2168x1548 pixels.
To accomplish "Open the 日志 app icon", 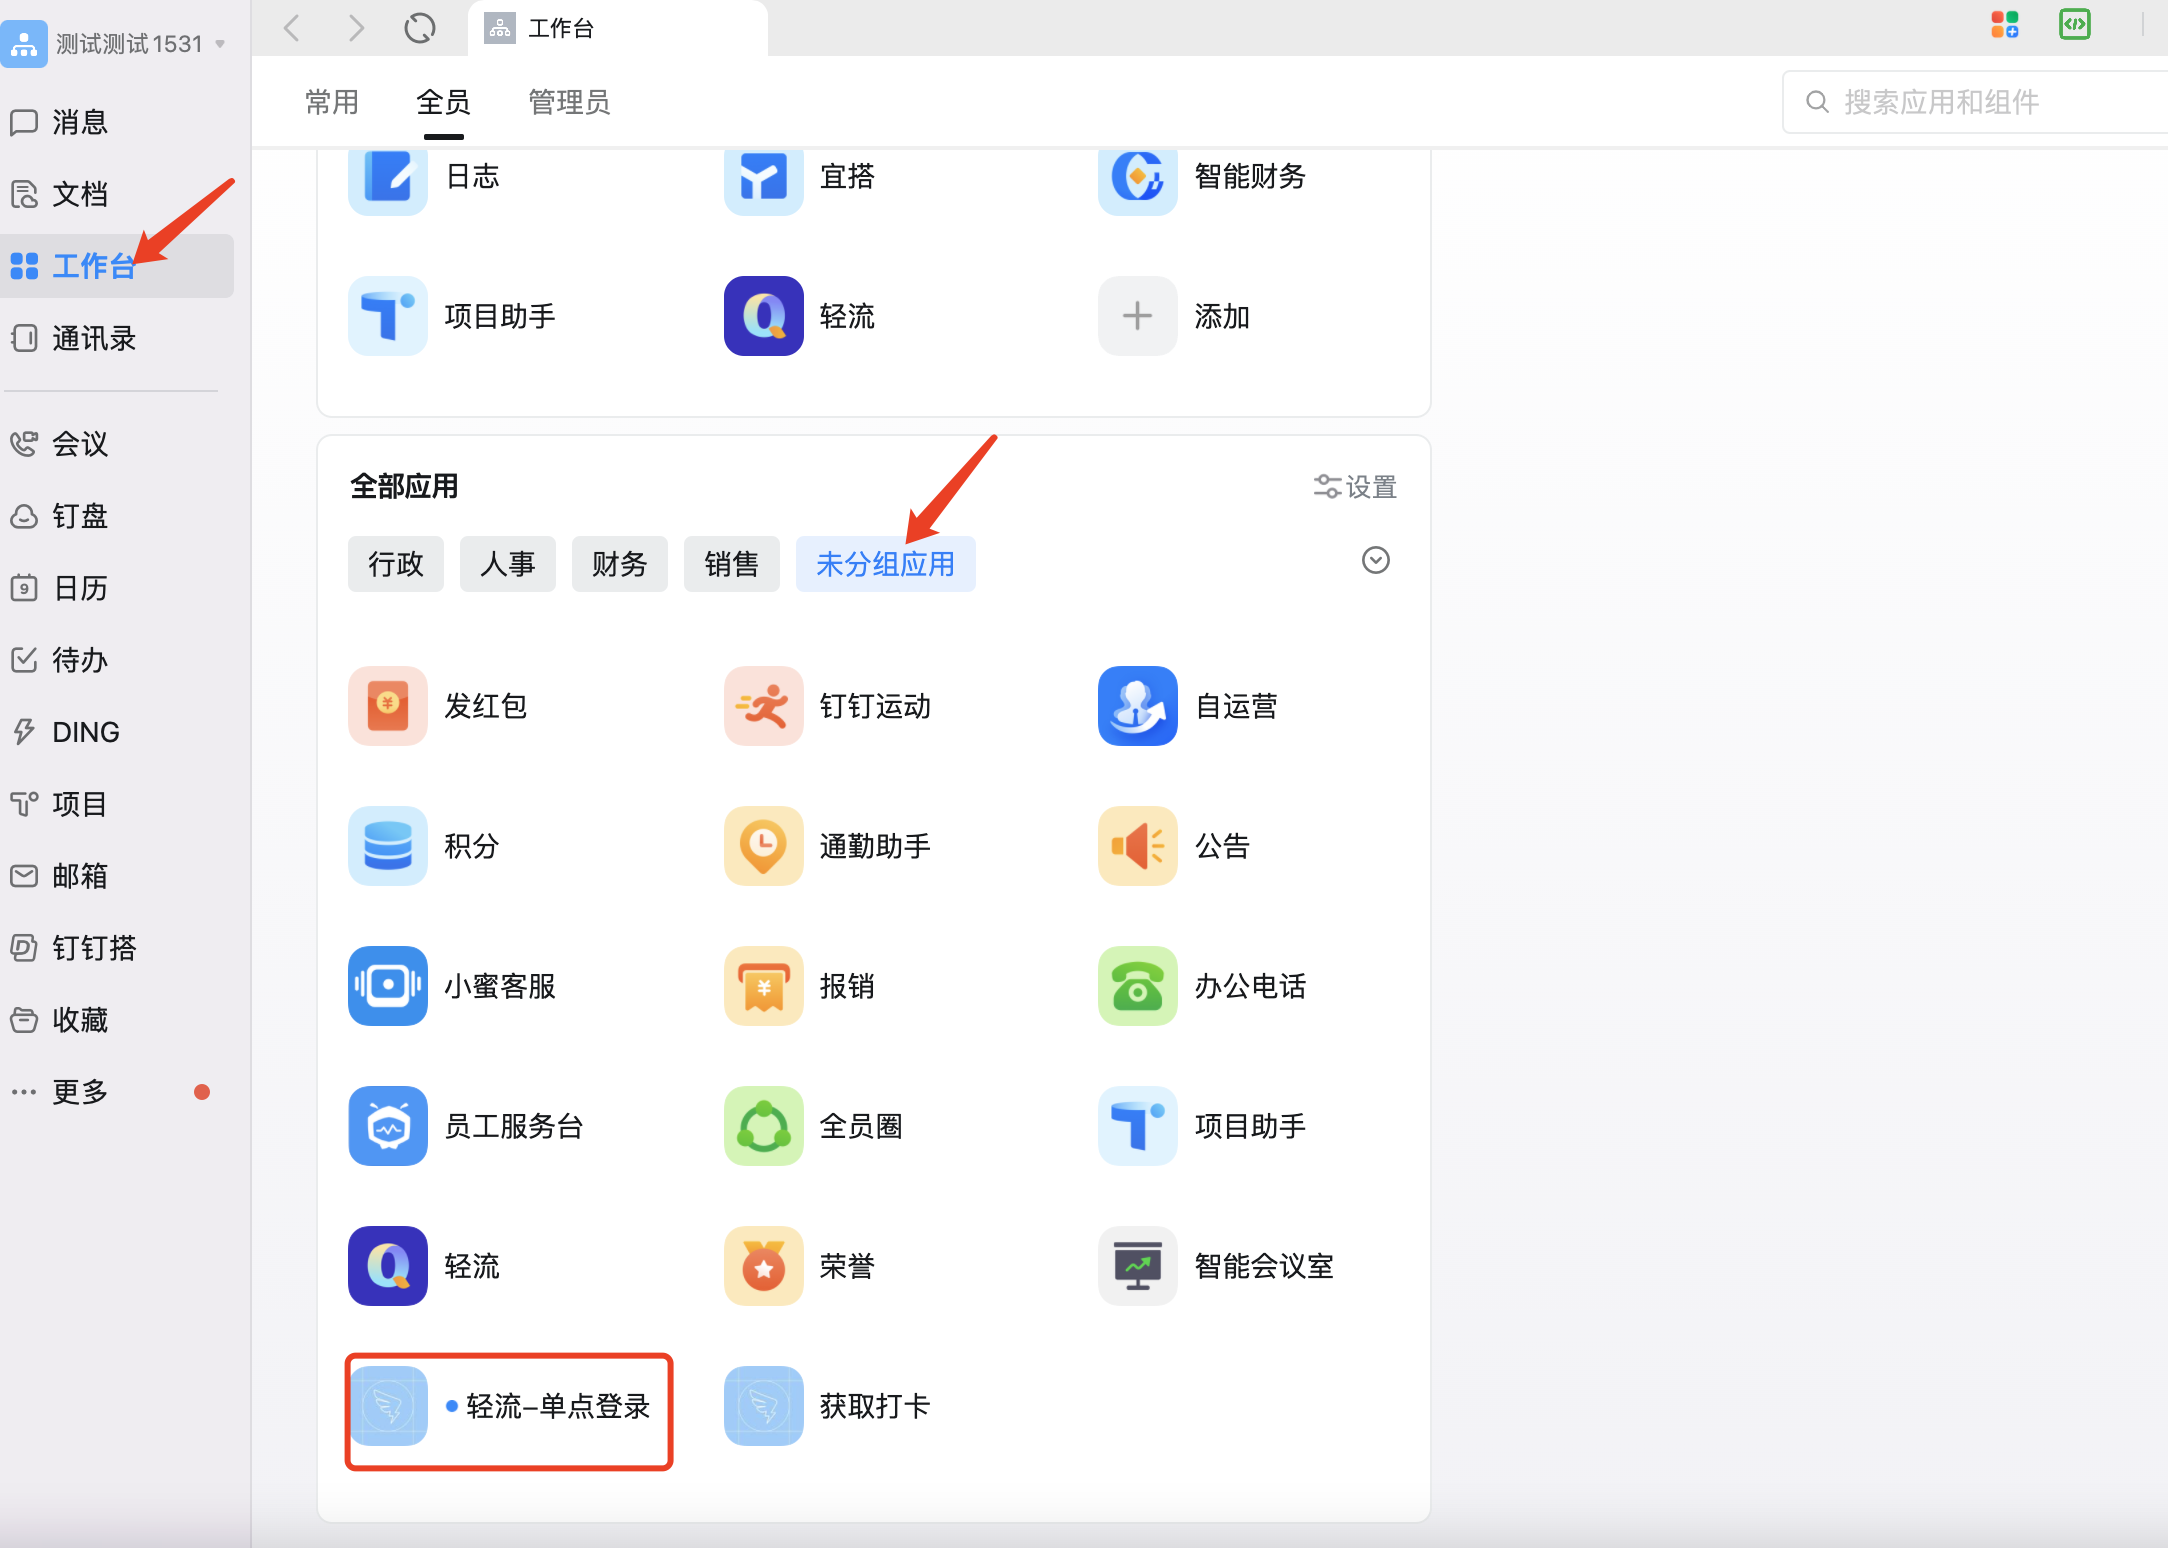I will 388,180.
